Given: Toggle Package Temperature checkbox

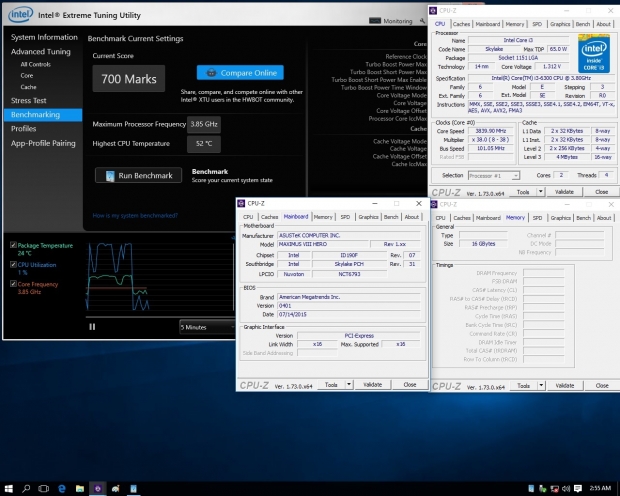Looking at the screenshot, I should pyautogui.click(x=13, y=245).
